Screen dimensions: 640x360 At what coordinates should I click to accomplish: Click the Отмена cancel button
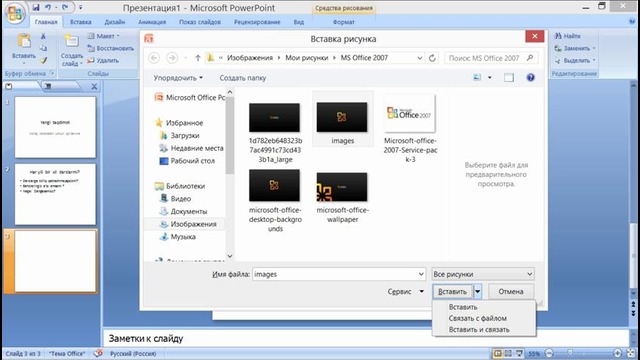click(x=511, y=291)
